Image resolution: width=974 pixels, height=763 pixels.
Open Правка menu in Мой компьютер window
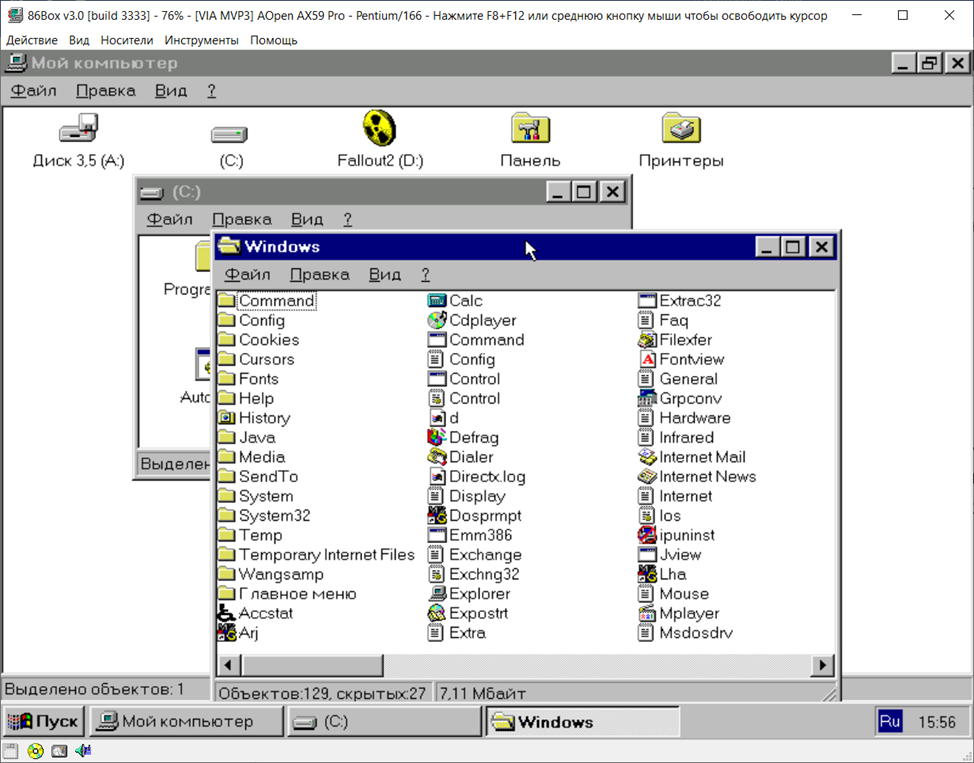(x=105, y=91)
